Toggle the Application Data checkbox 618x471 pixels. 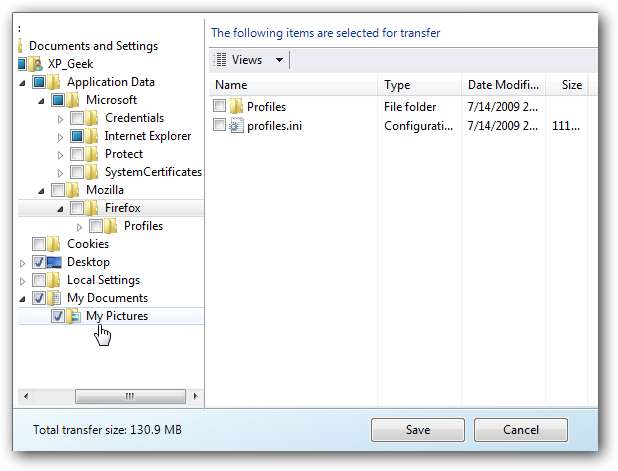pos(39,82)
